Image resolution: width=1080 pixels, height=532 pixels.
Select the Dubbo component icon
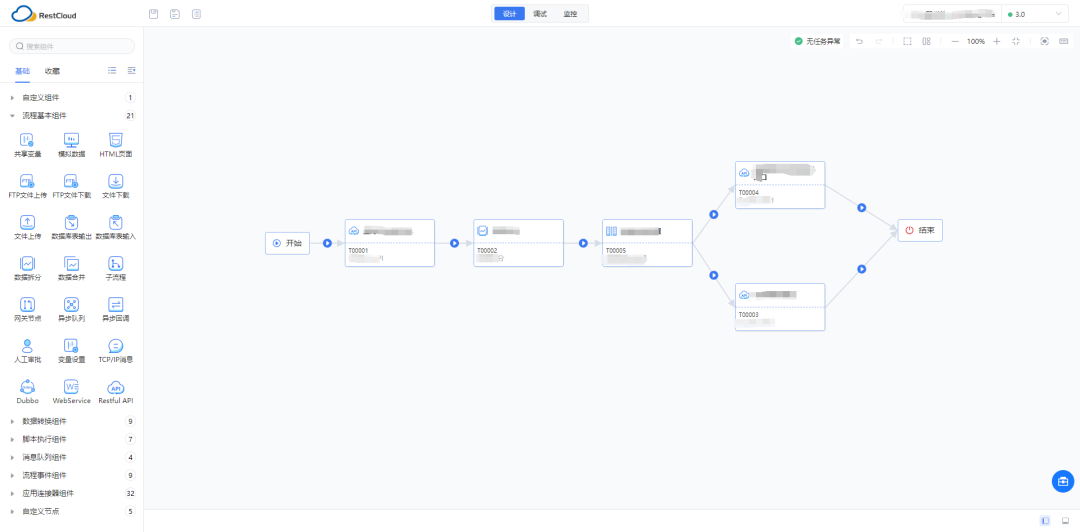[27, 387]
